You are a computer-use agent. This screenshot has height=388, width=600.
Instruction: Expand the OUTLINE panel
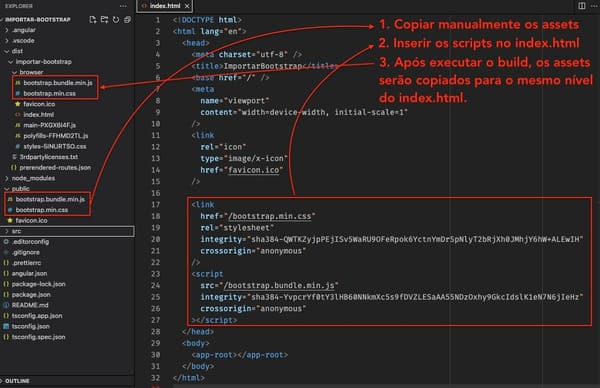(17, 381)
